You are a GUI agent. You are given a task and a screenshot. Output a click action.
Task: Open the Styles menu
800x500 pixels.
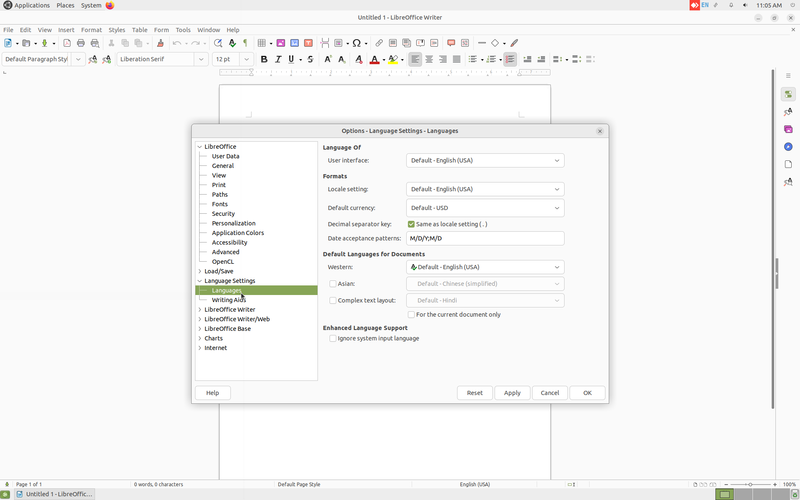coord(117,30)
